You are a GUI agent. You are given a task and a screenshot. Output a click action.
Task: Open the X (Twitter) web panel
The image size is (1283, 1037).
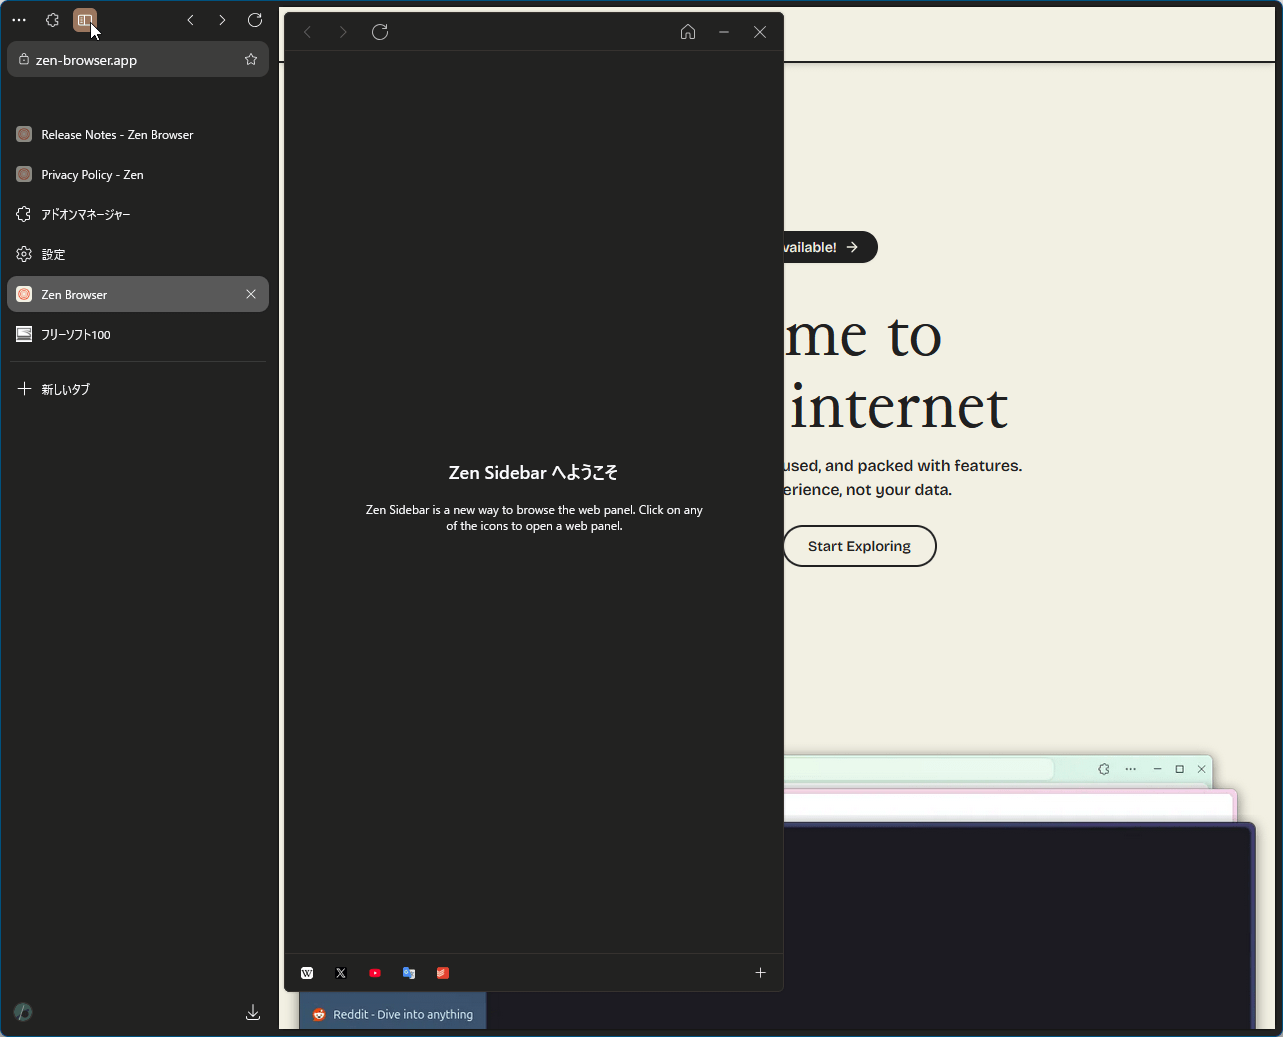pos(341,973)
